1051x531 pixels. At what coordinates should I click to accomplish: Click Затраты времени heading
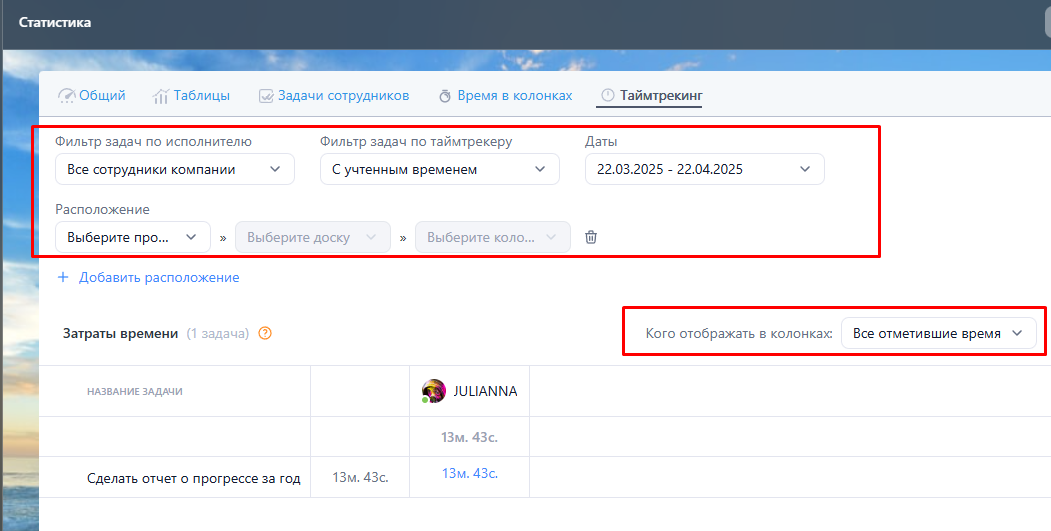[x=121, y=333]
